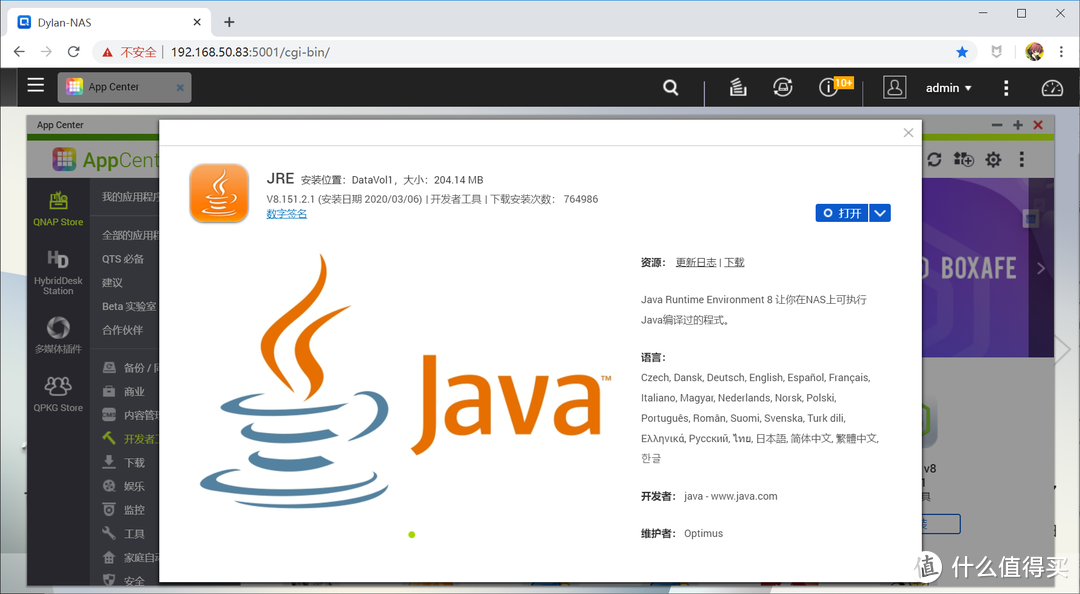Image resolution: width=1080 pixels, height=594 pixels.
Task: Select 娱乐 category in App Center
Action: click(124, 486)
